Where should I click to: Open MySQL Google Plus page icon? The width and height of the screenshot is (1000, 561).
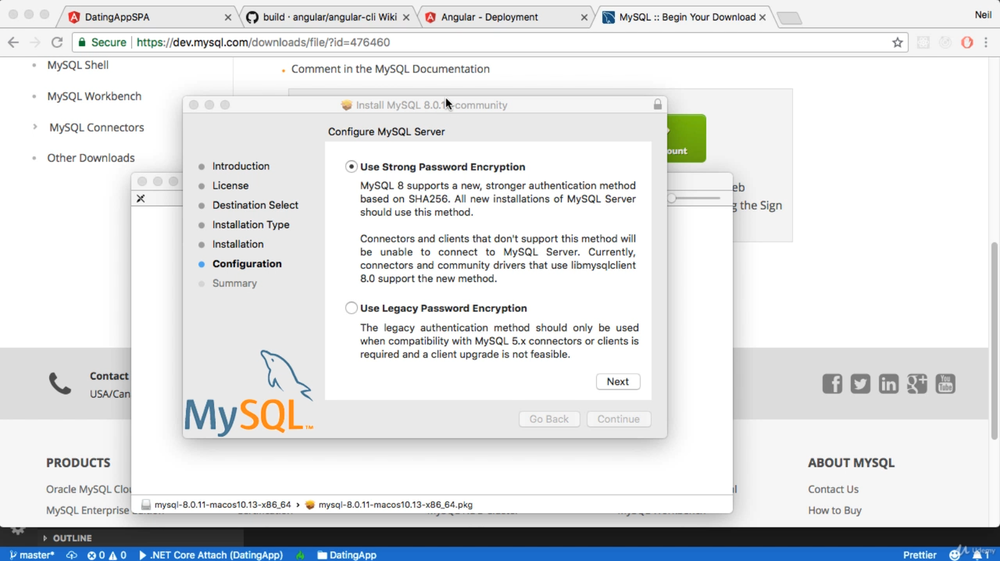point(917,384)
